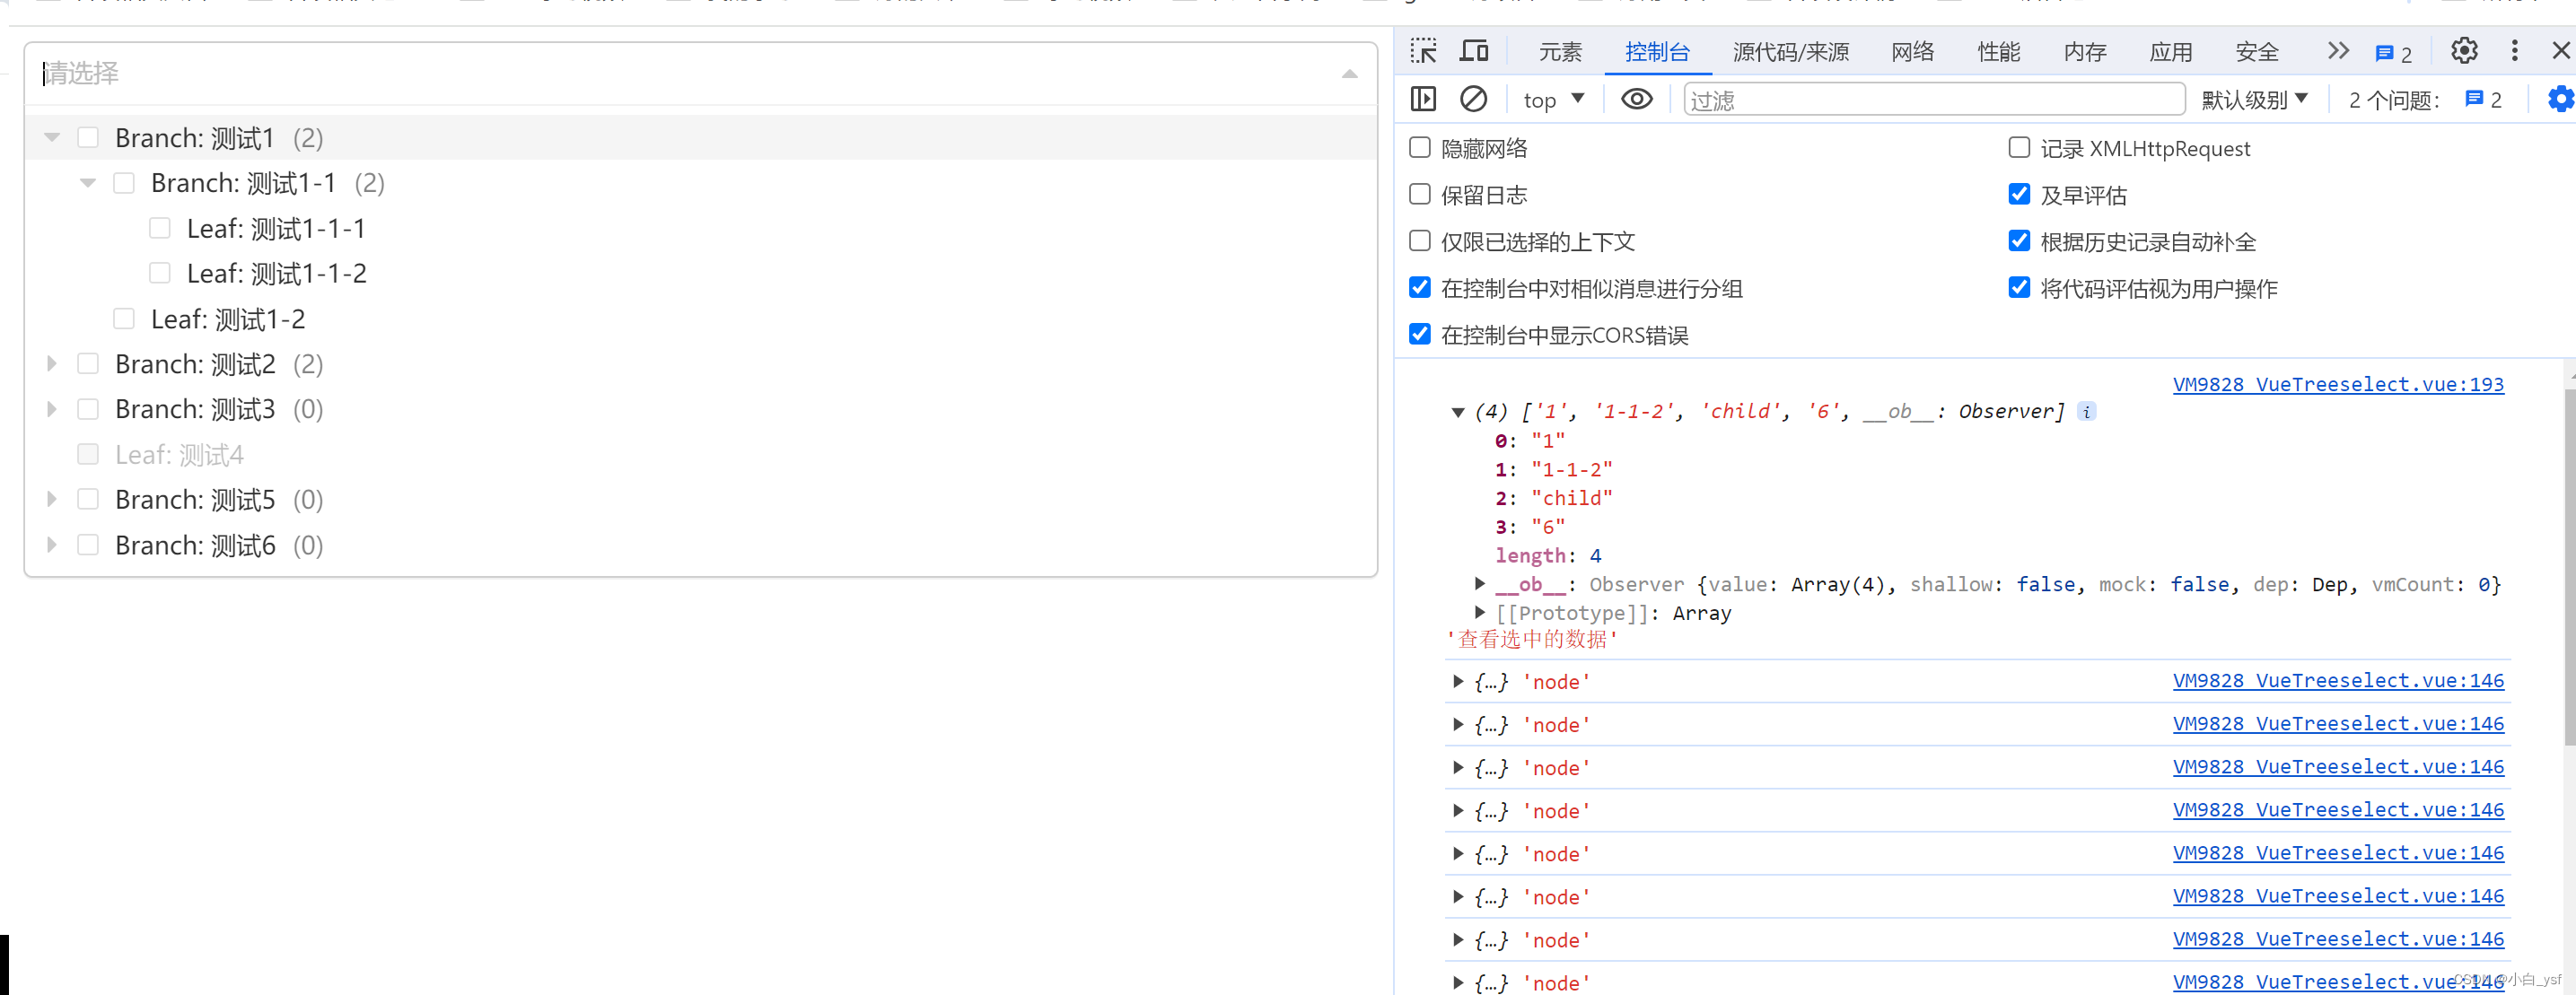
Task: Toggle 仅限已选择的上下文 checkbox
Action: [1419, 241]
